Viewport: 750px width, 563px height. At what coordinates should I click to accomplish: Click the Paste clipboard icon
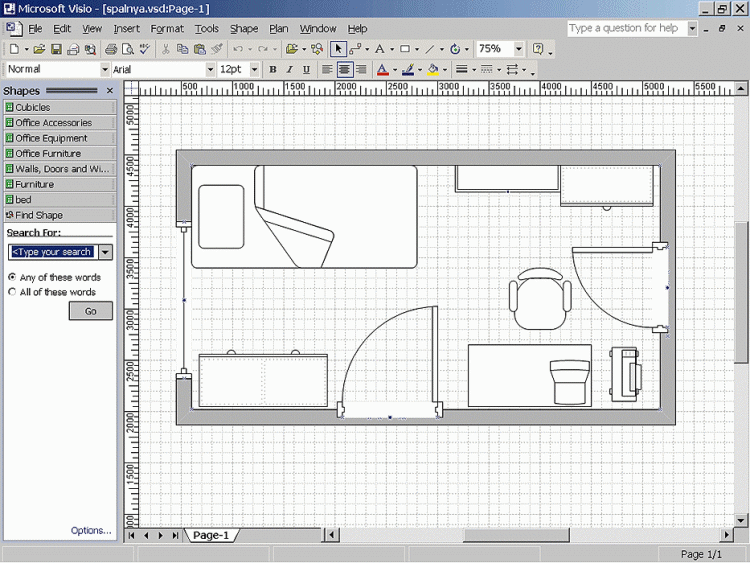tap(199, 49)
